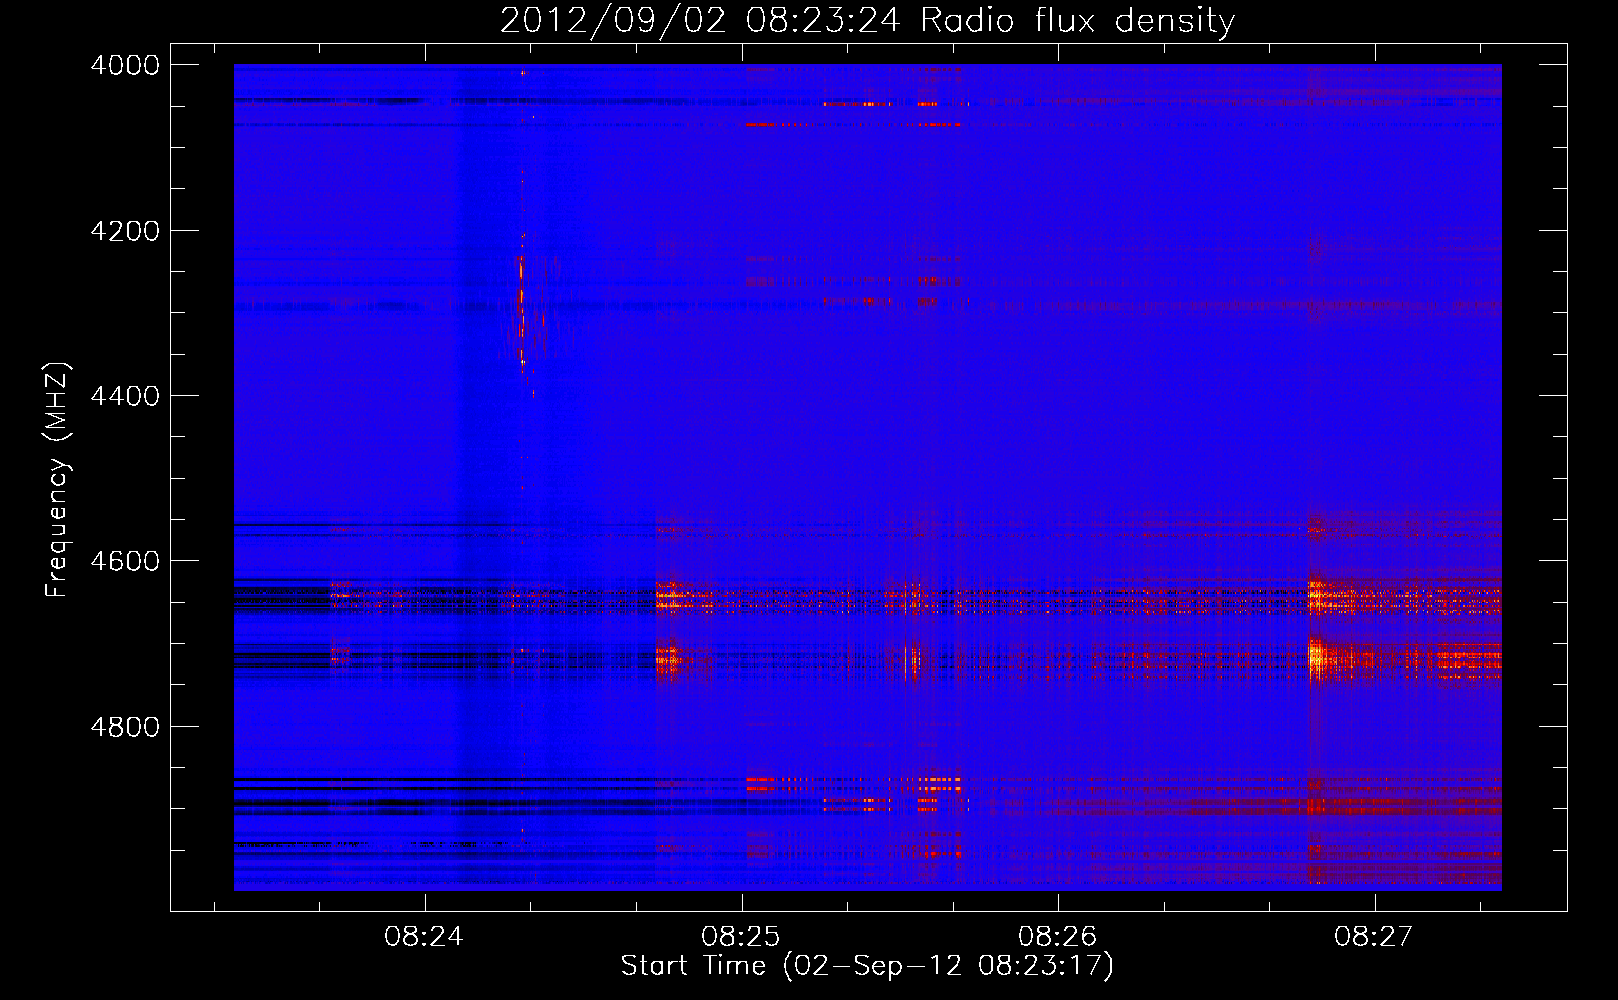1618x1000 pixels.
Task: Click the 'Start Time (02-Sep-12 08:23:17)' axis title
Action: point(867,966)
